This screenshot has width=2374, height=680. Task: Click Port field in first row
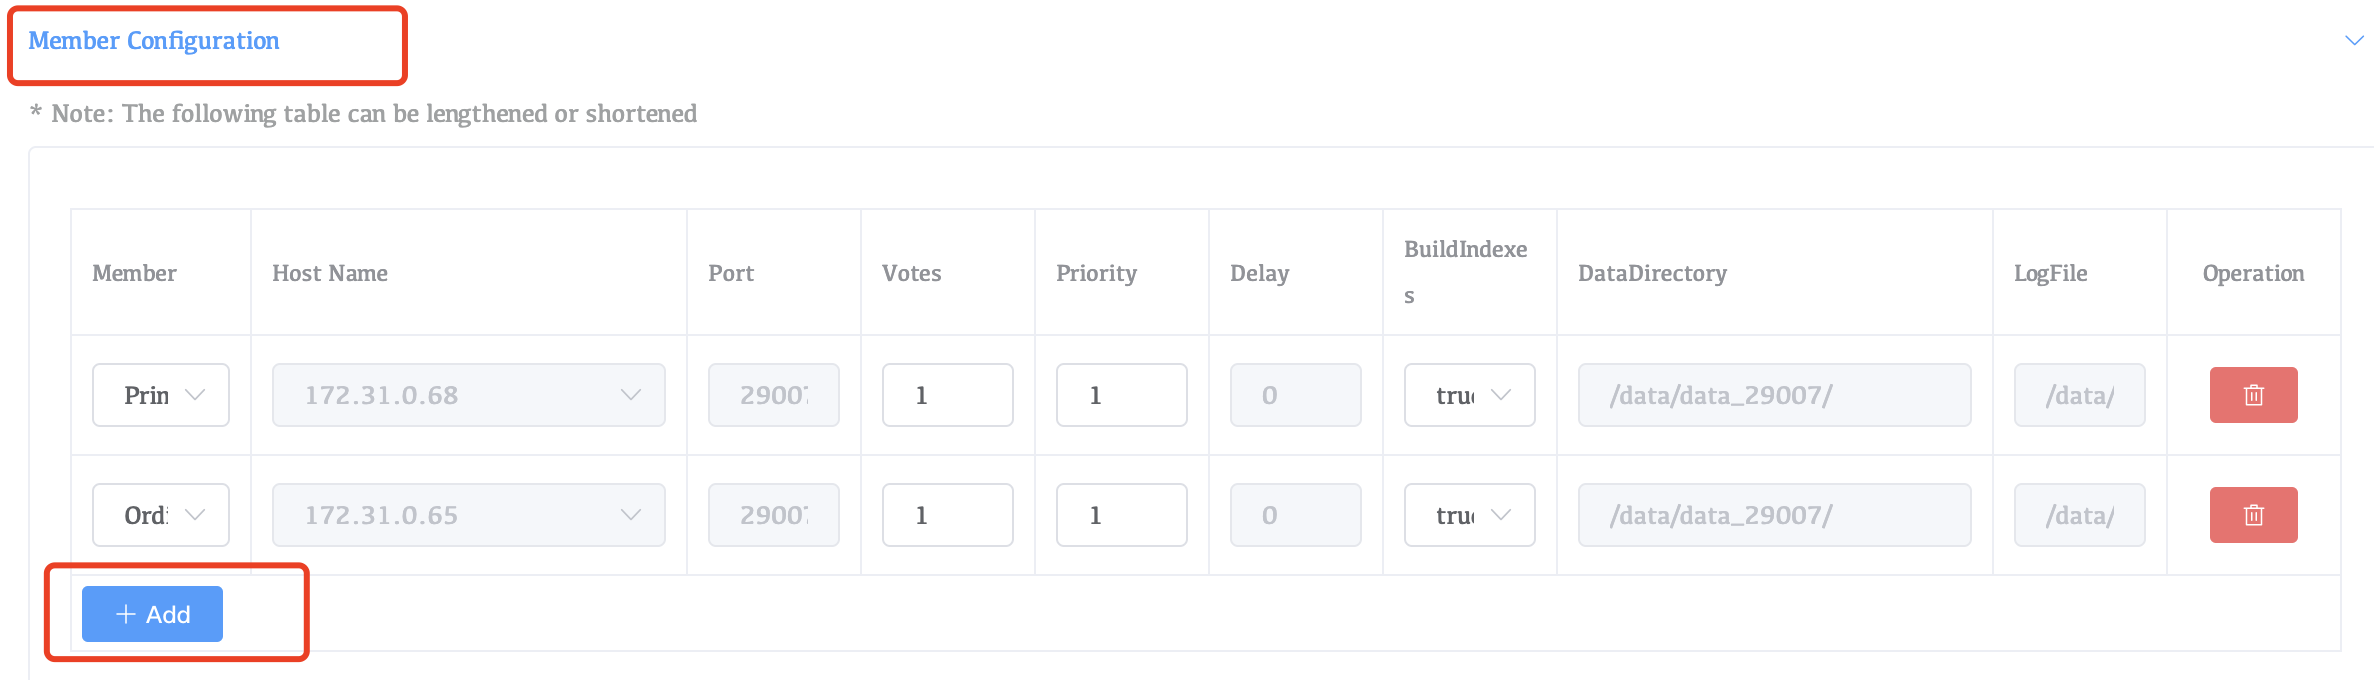(773, 395)
